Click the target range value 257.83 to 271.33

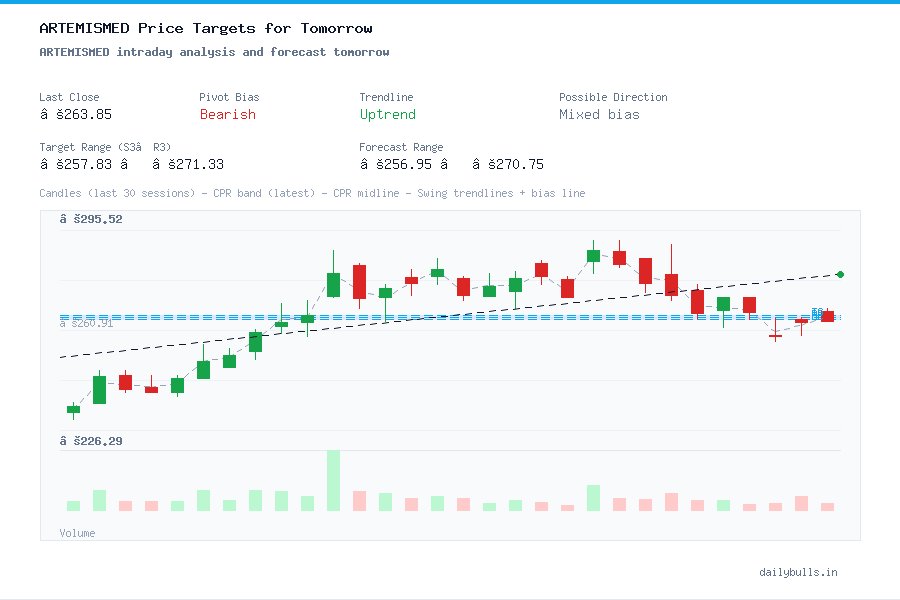(131, 164)
